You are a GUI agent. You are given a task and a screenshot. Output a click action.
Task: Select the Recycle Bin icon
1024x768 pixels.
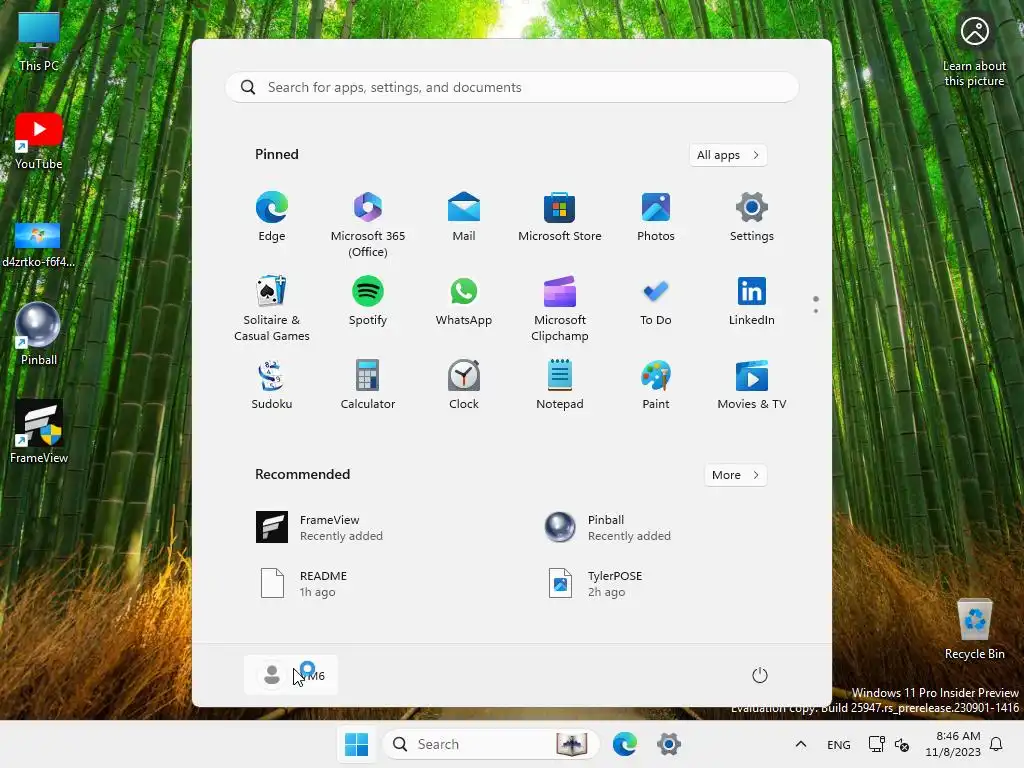click(x=974, y=629)
